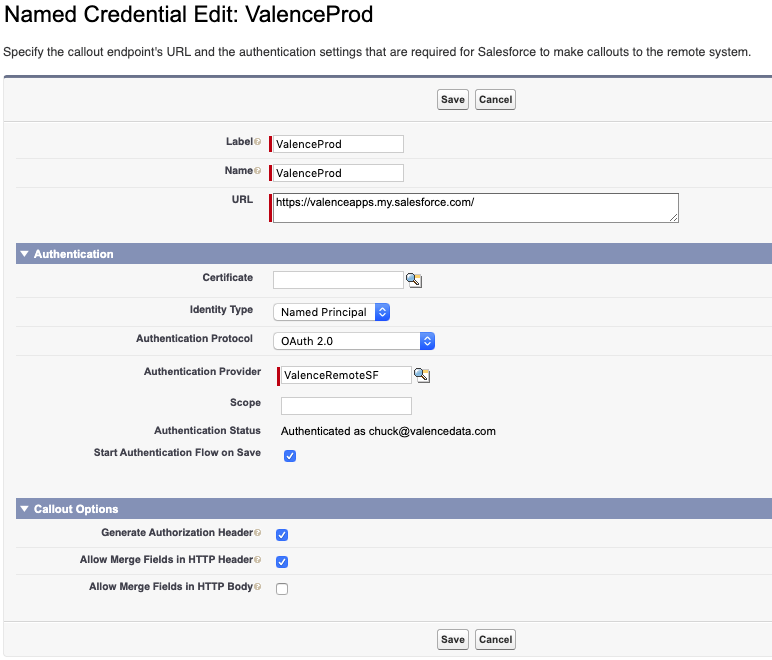Click the top Save button
The height and width of the screenshot is (660, 772).
452,99
